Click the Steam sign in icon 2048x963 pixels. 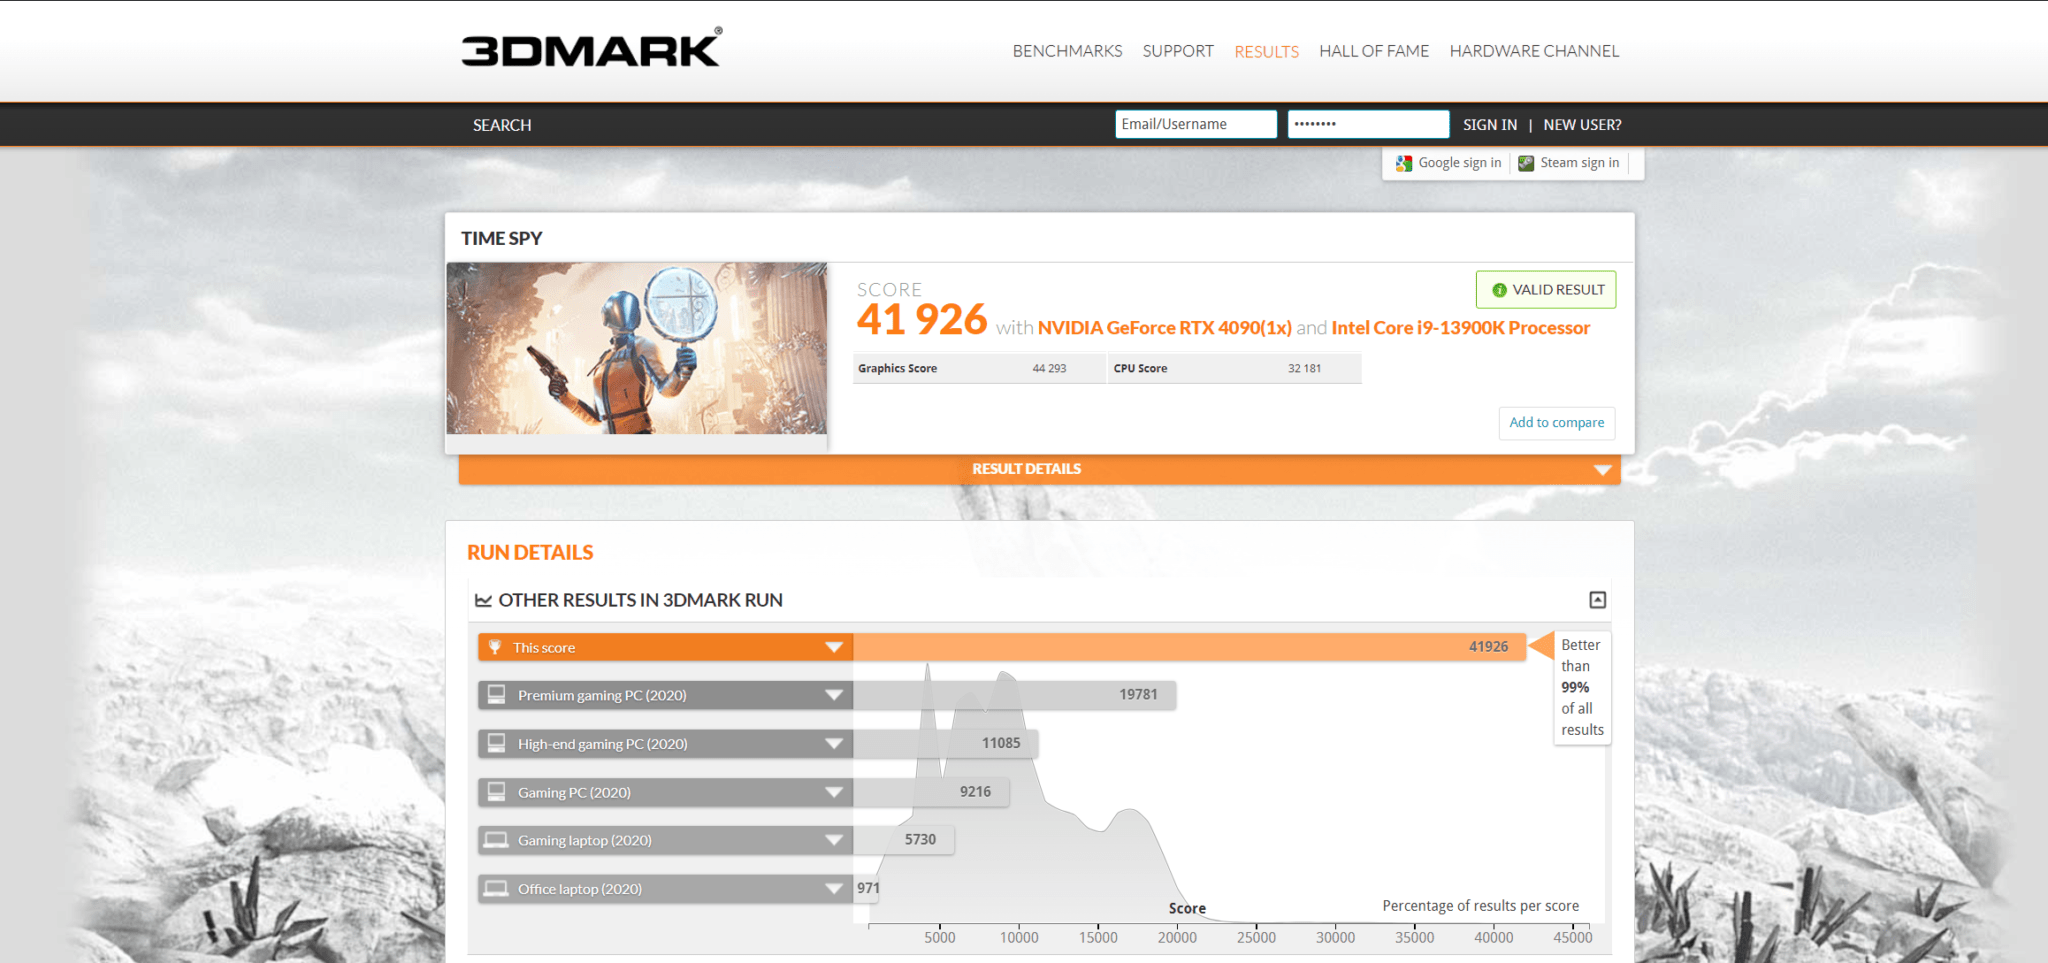click(x=1526, y=163)
